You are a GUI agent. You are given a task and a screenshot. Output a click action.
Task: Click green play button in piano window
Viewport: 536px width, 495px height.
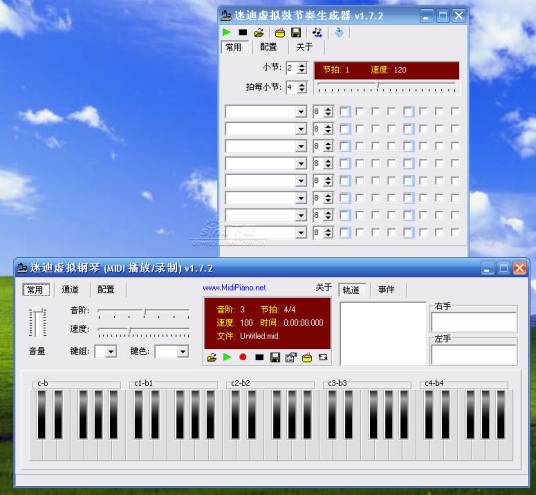[x=227, y=357]
